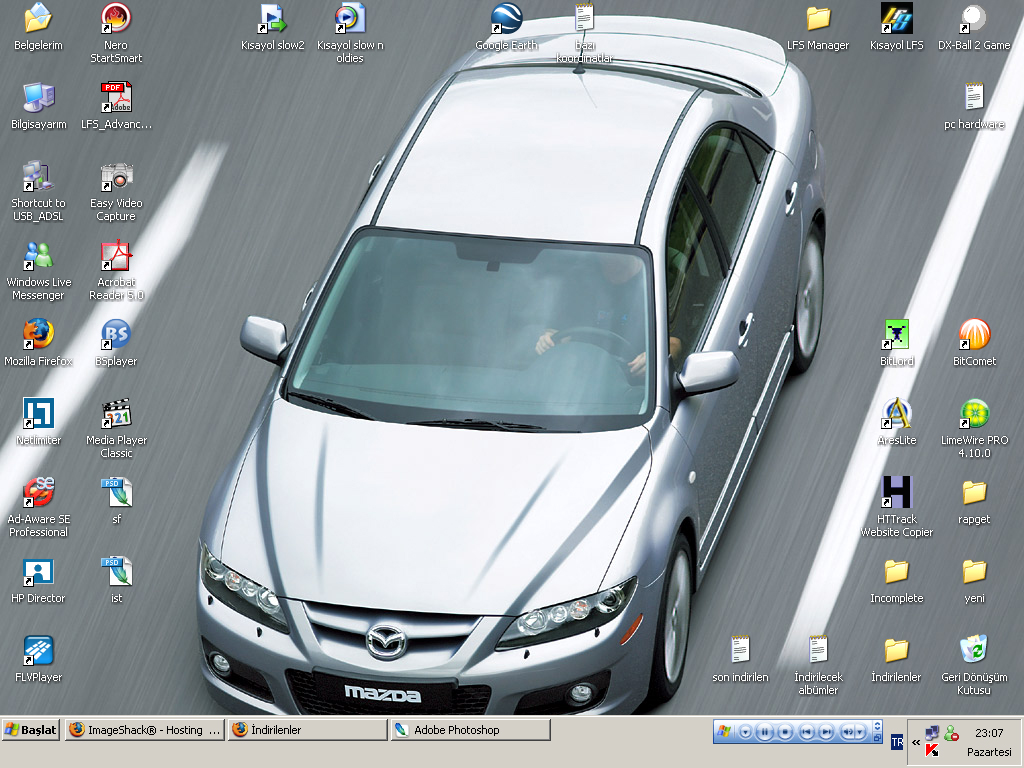Open Kaspersky antivirus tray icon
This screenshot has width=1024, height=768.
point(932,750)
